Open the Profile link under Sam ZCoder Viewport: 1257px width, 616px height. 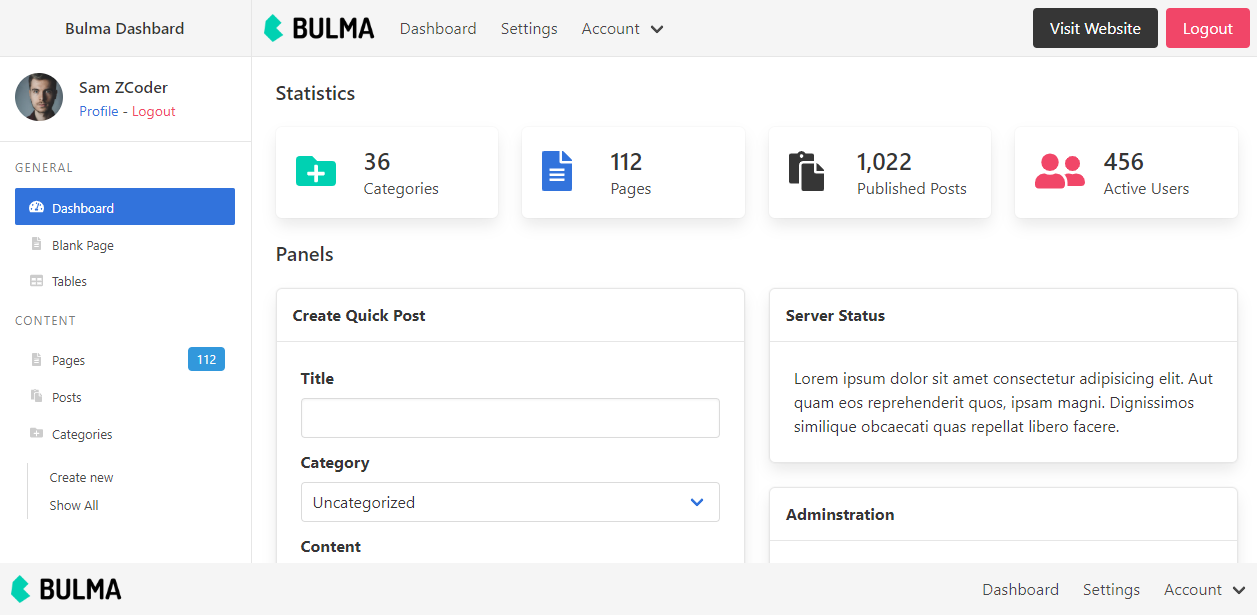99,111
